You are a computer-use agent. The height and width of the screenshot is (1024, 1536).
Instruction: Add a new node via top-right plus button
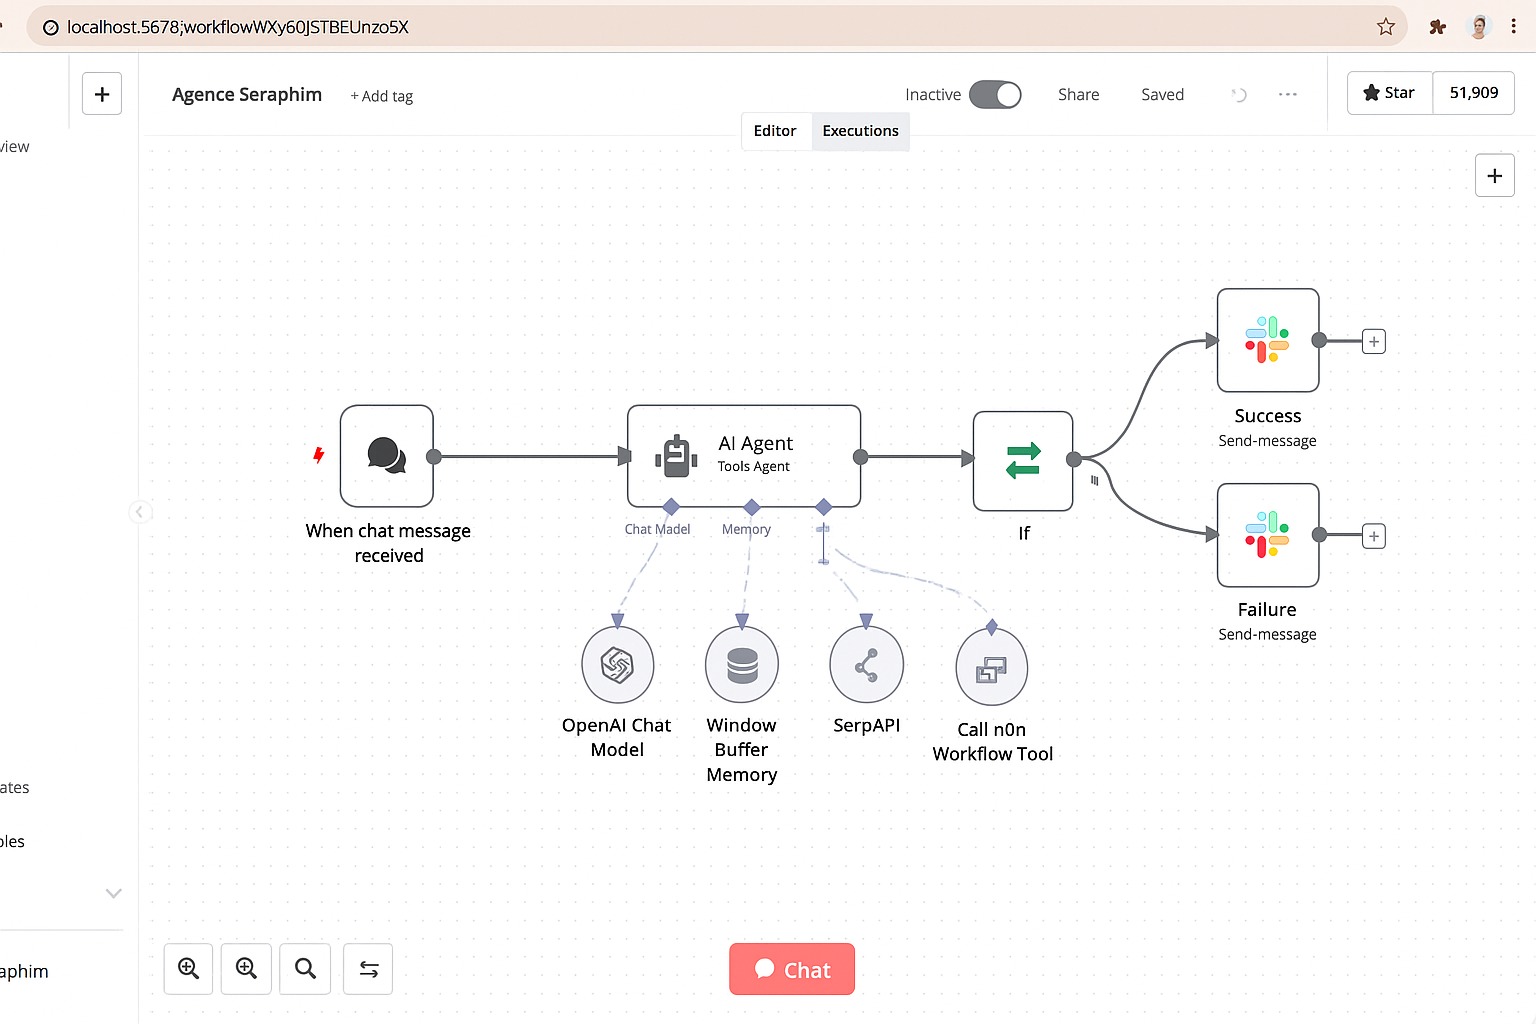pos(1494,175)
